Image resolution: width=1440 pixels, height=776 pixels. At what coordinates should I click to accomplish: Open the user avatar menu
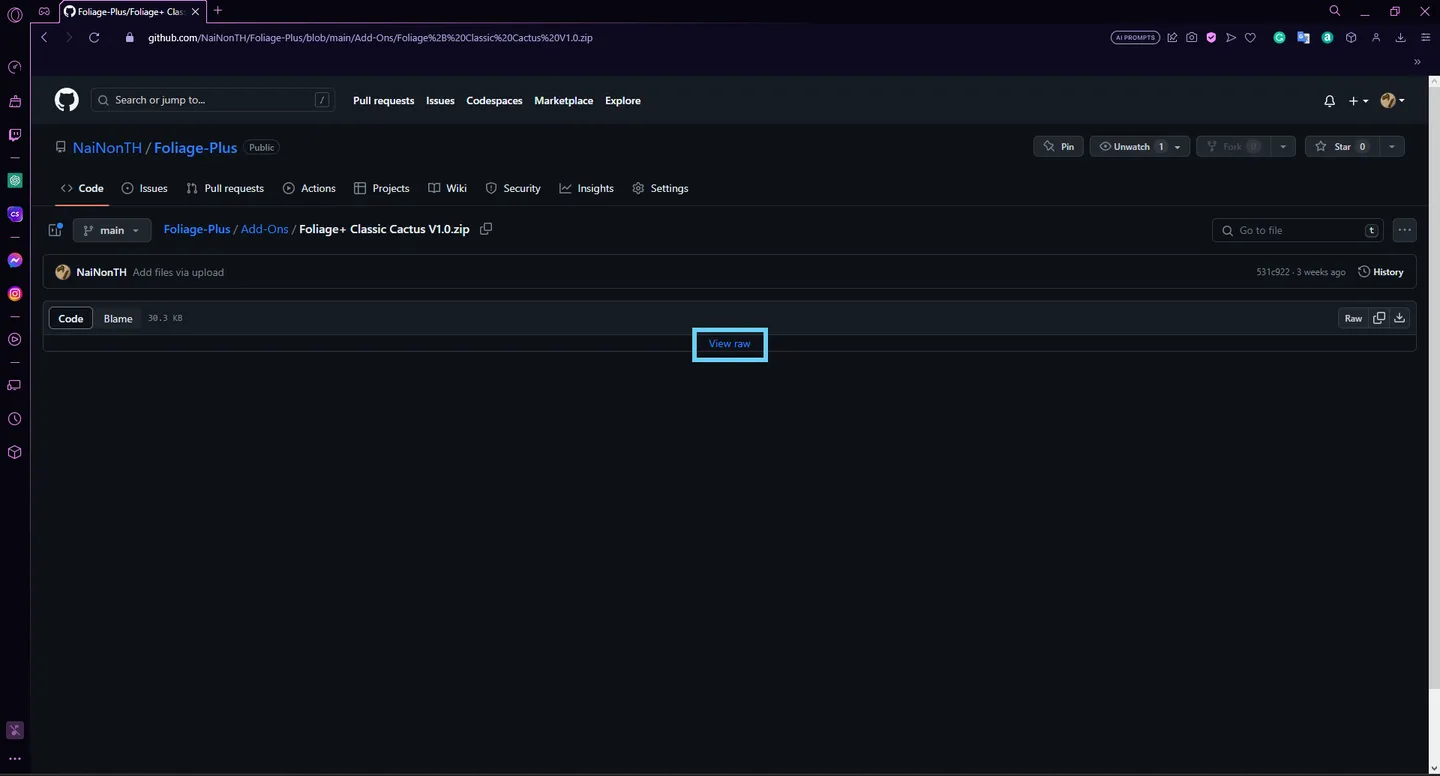(x=1392, y=101)
